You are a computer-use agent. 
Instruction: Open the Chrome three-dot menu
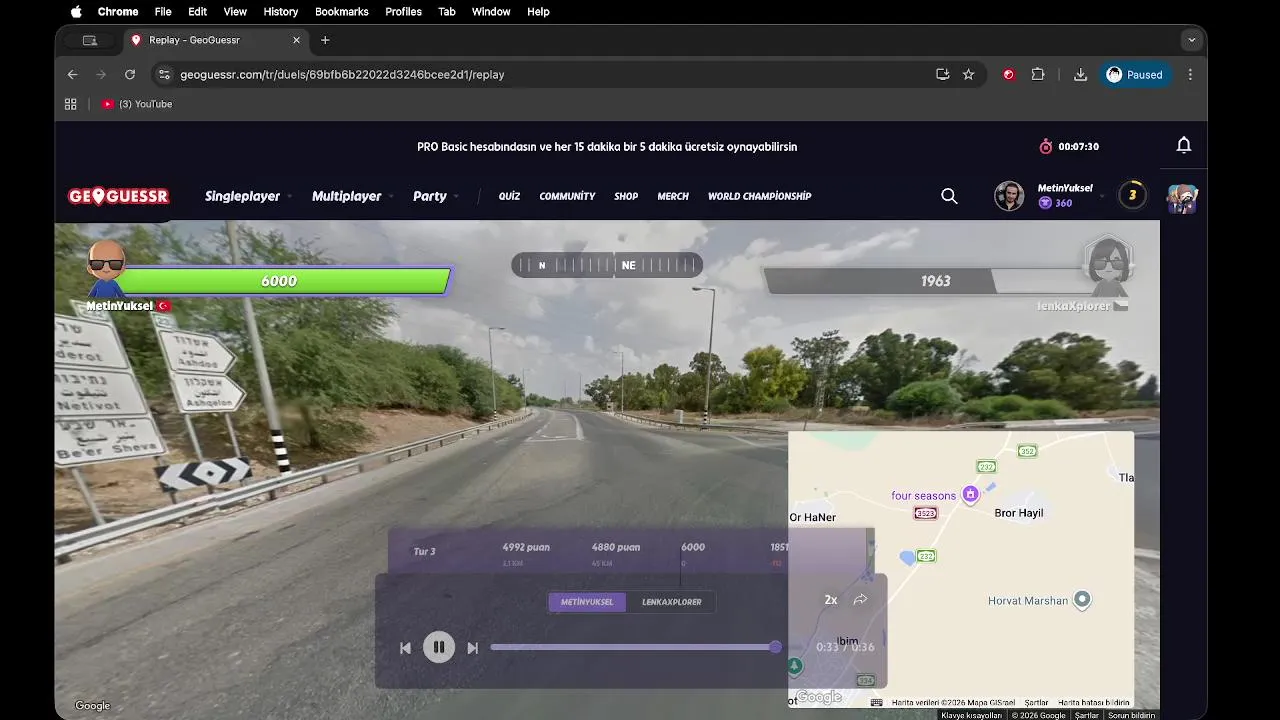click(x=1190, y=74)
